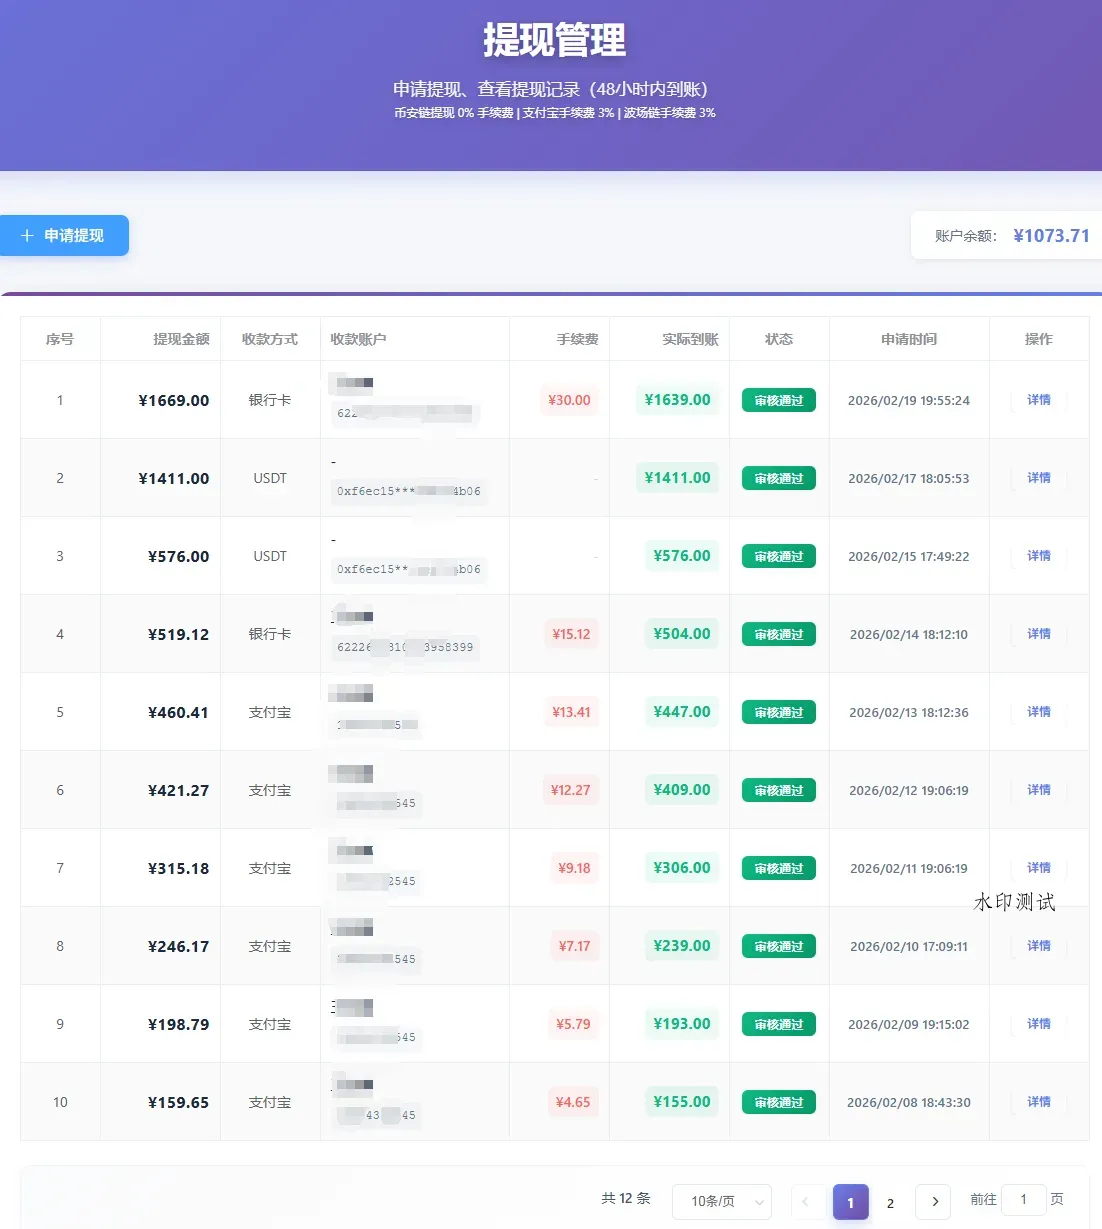Click the 前往 page jump input field
This screenshot has height=1229, width=1102.
point(1023,1199)
